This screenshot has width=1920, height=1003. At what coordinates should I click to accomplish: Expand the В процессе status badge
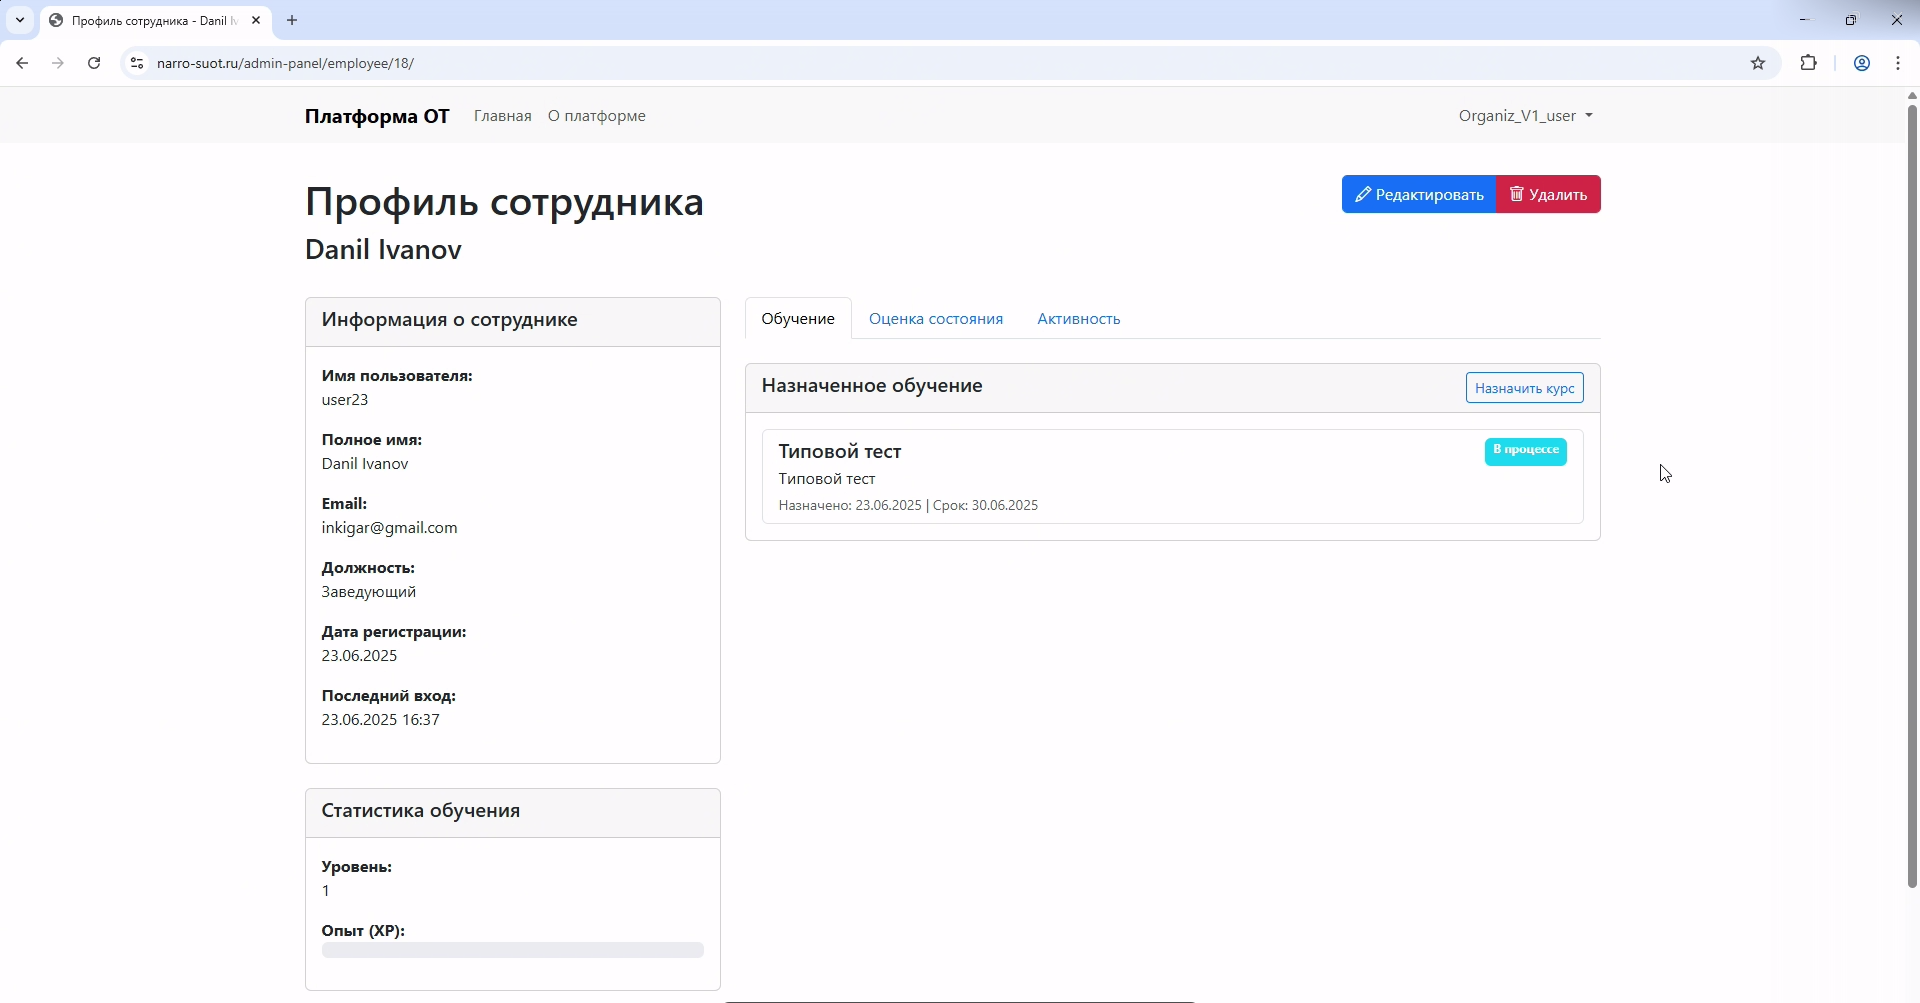1524,451
